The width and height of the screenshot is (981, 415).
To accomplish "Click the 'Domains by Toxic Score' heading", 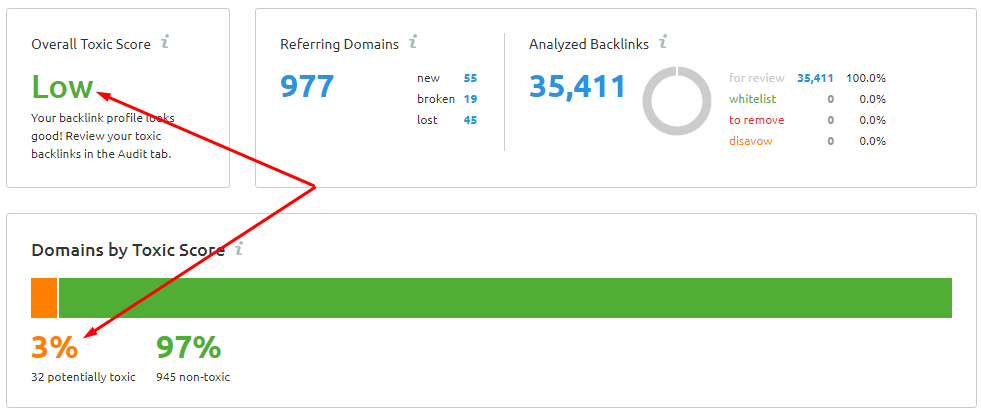I will tap(128, 250).
